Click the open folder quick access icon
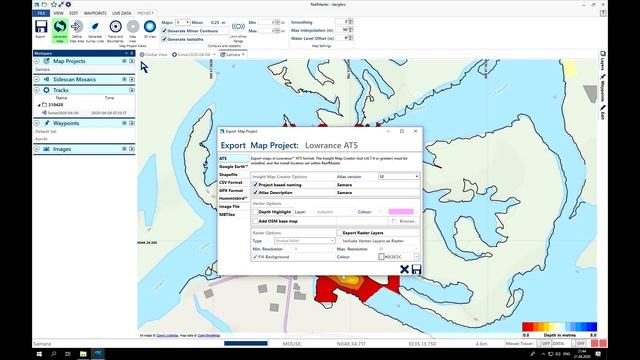Image resolution: width=640 pixels, height=360 pixels. point(44,4)
